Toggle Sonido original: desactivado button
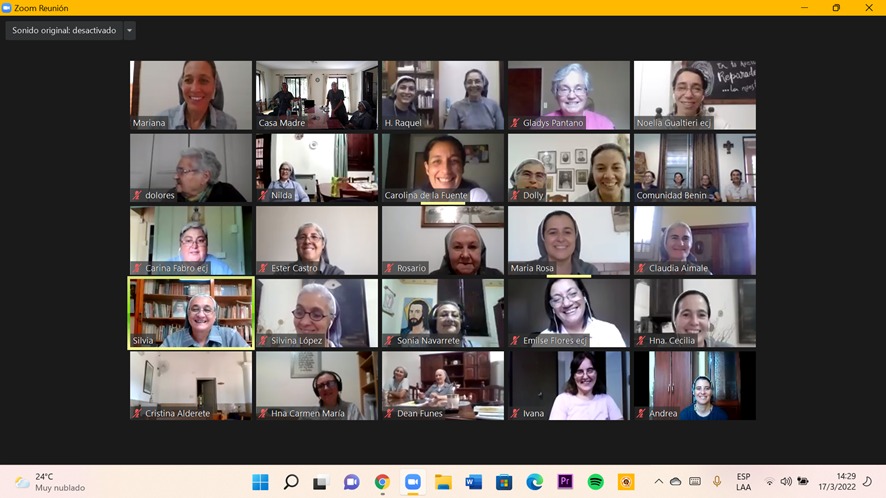 coord(64,31)
